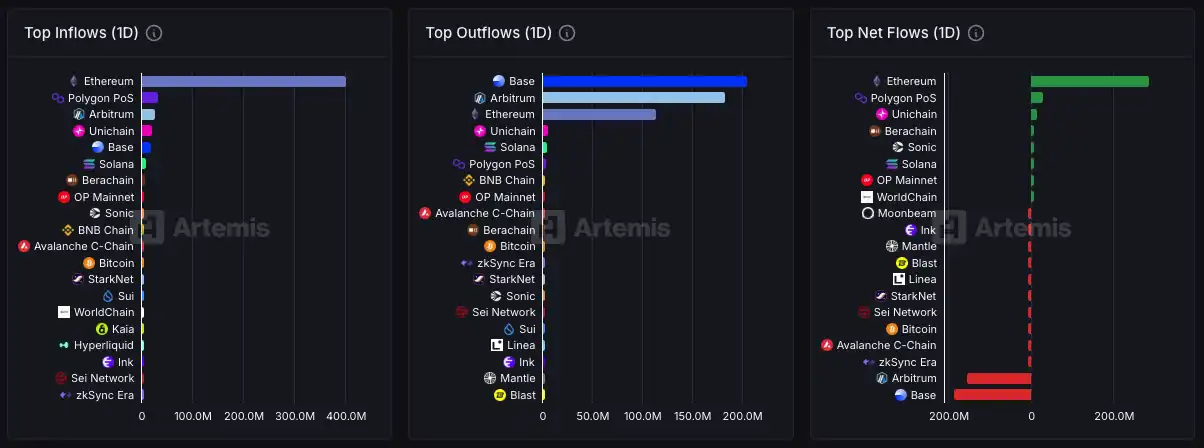Click the Mantle logo in Top Net Flows
This screenshot has width=1204, height=448.
[x=892, y=246]
